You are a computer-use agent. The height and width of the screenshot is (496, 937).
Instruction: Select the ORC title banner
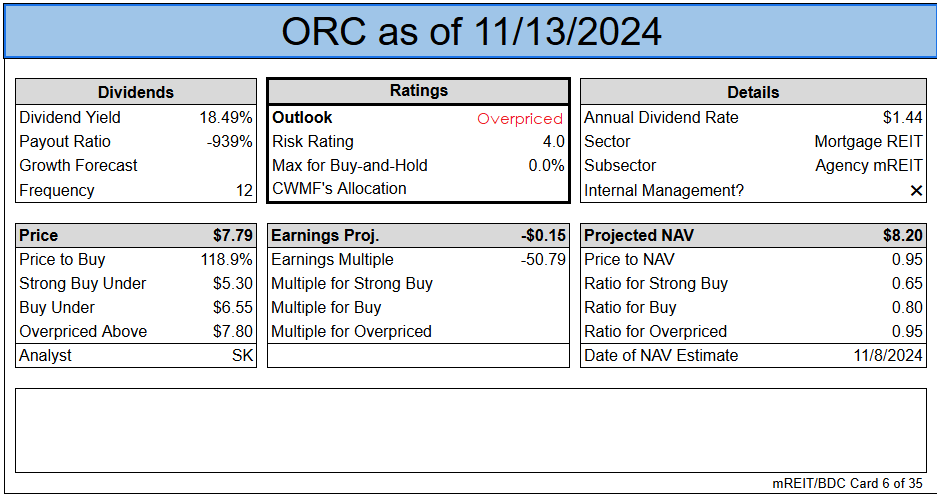(470, 31)
